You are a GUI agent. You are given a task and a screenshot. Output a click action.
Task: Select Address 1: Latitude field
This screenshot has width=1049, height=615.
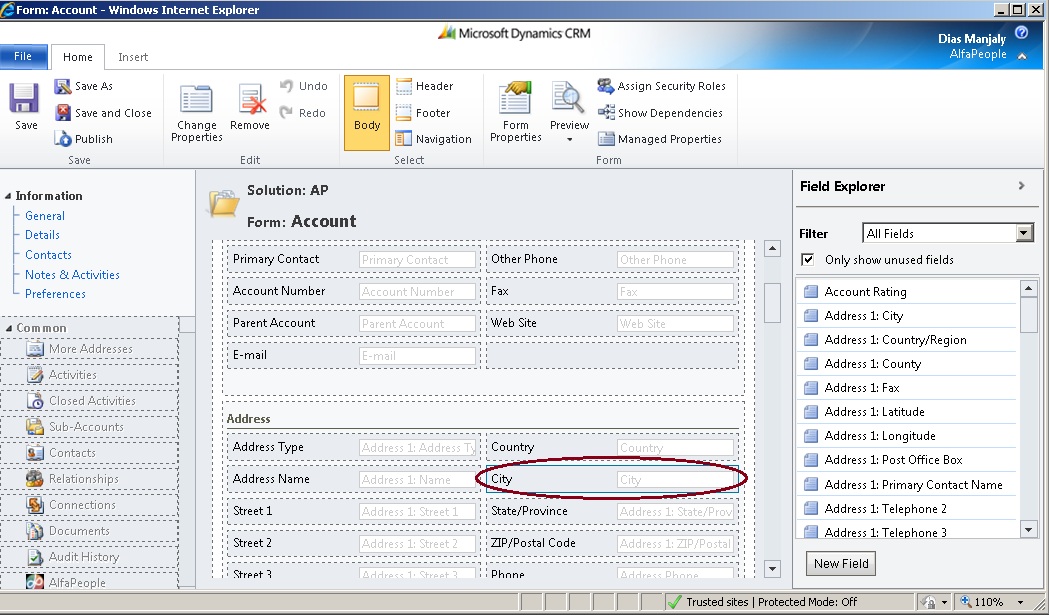(x=908, y=412)
